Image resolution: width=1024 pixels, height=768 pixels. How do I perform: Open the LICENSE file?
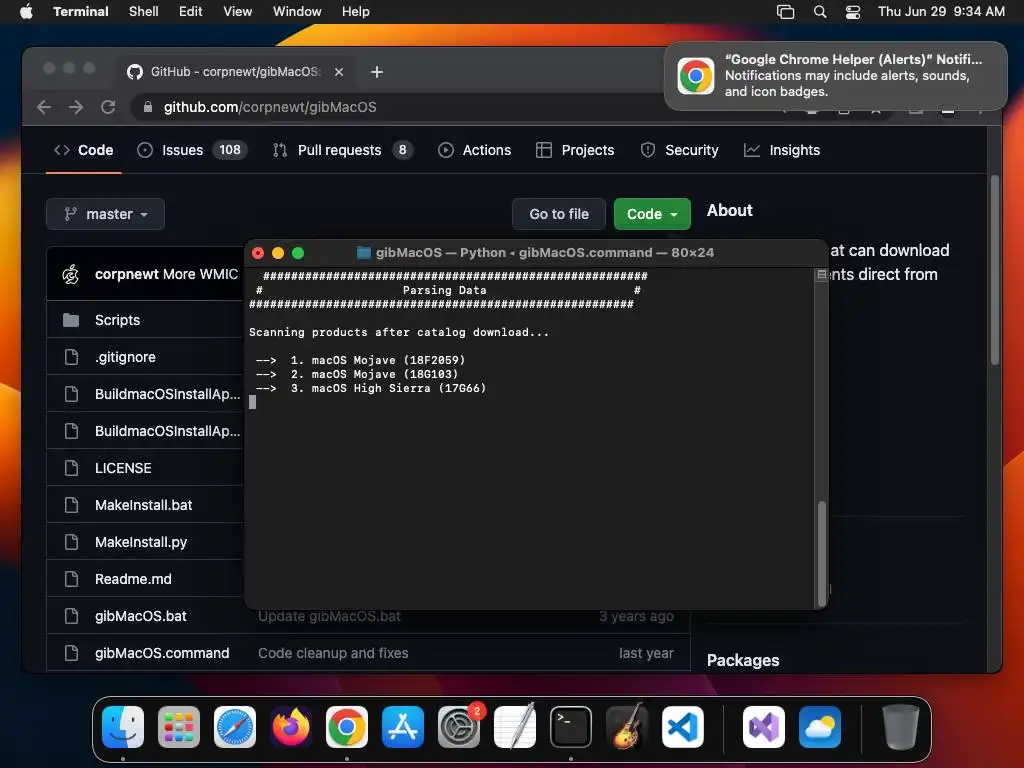coord(123,468)
